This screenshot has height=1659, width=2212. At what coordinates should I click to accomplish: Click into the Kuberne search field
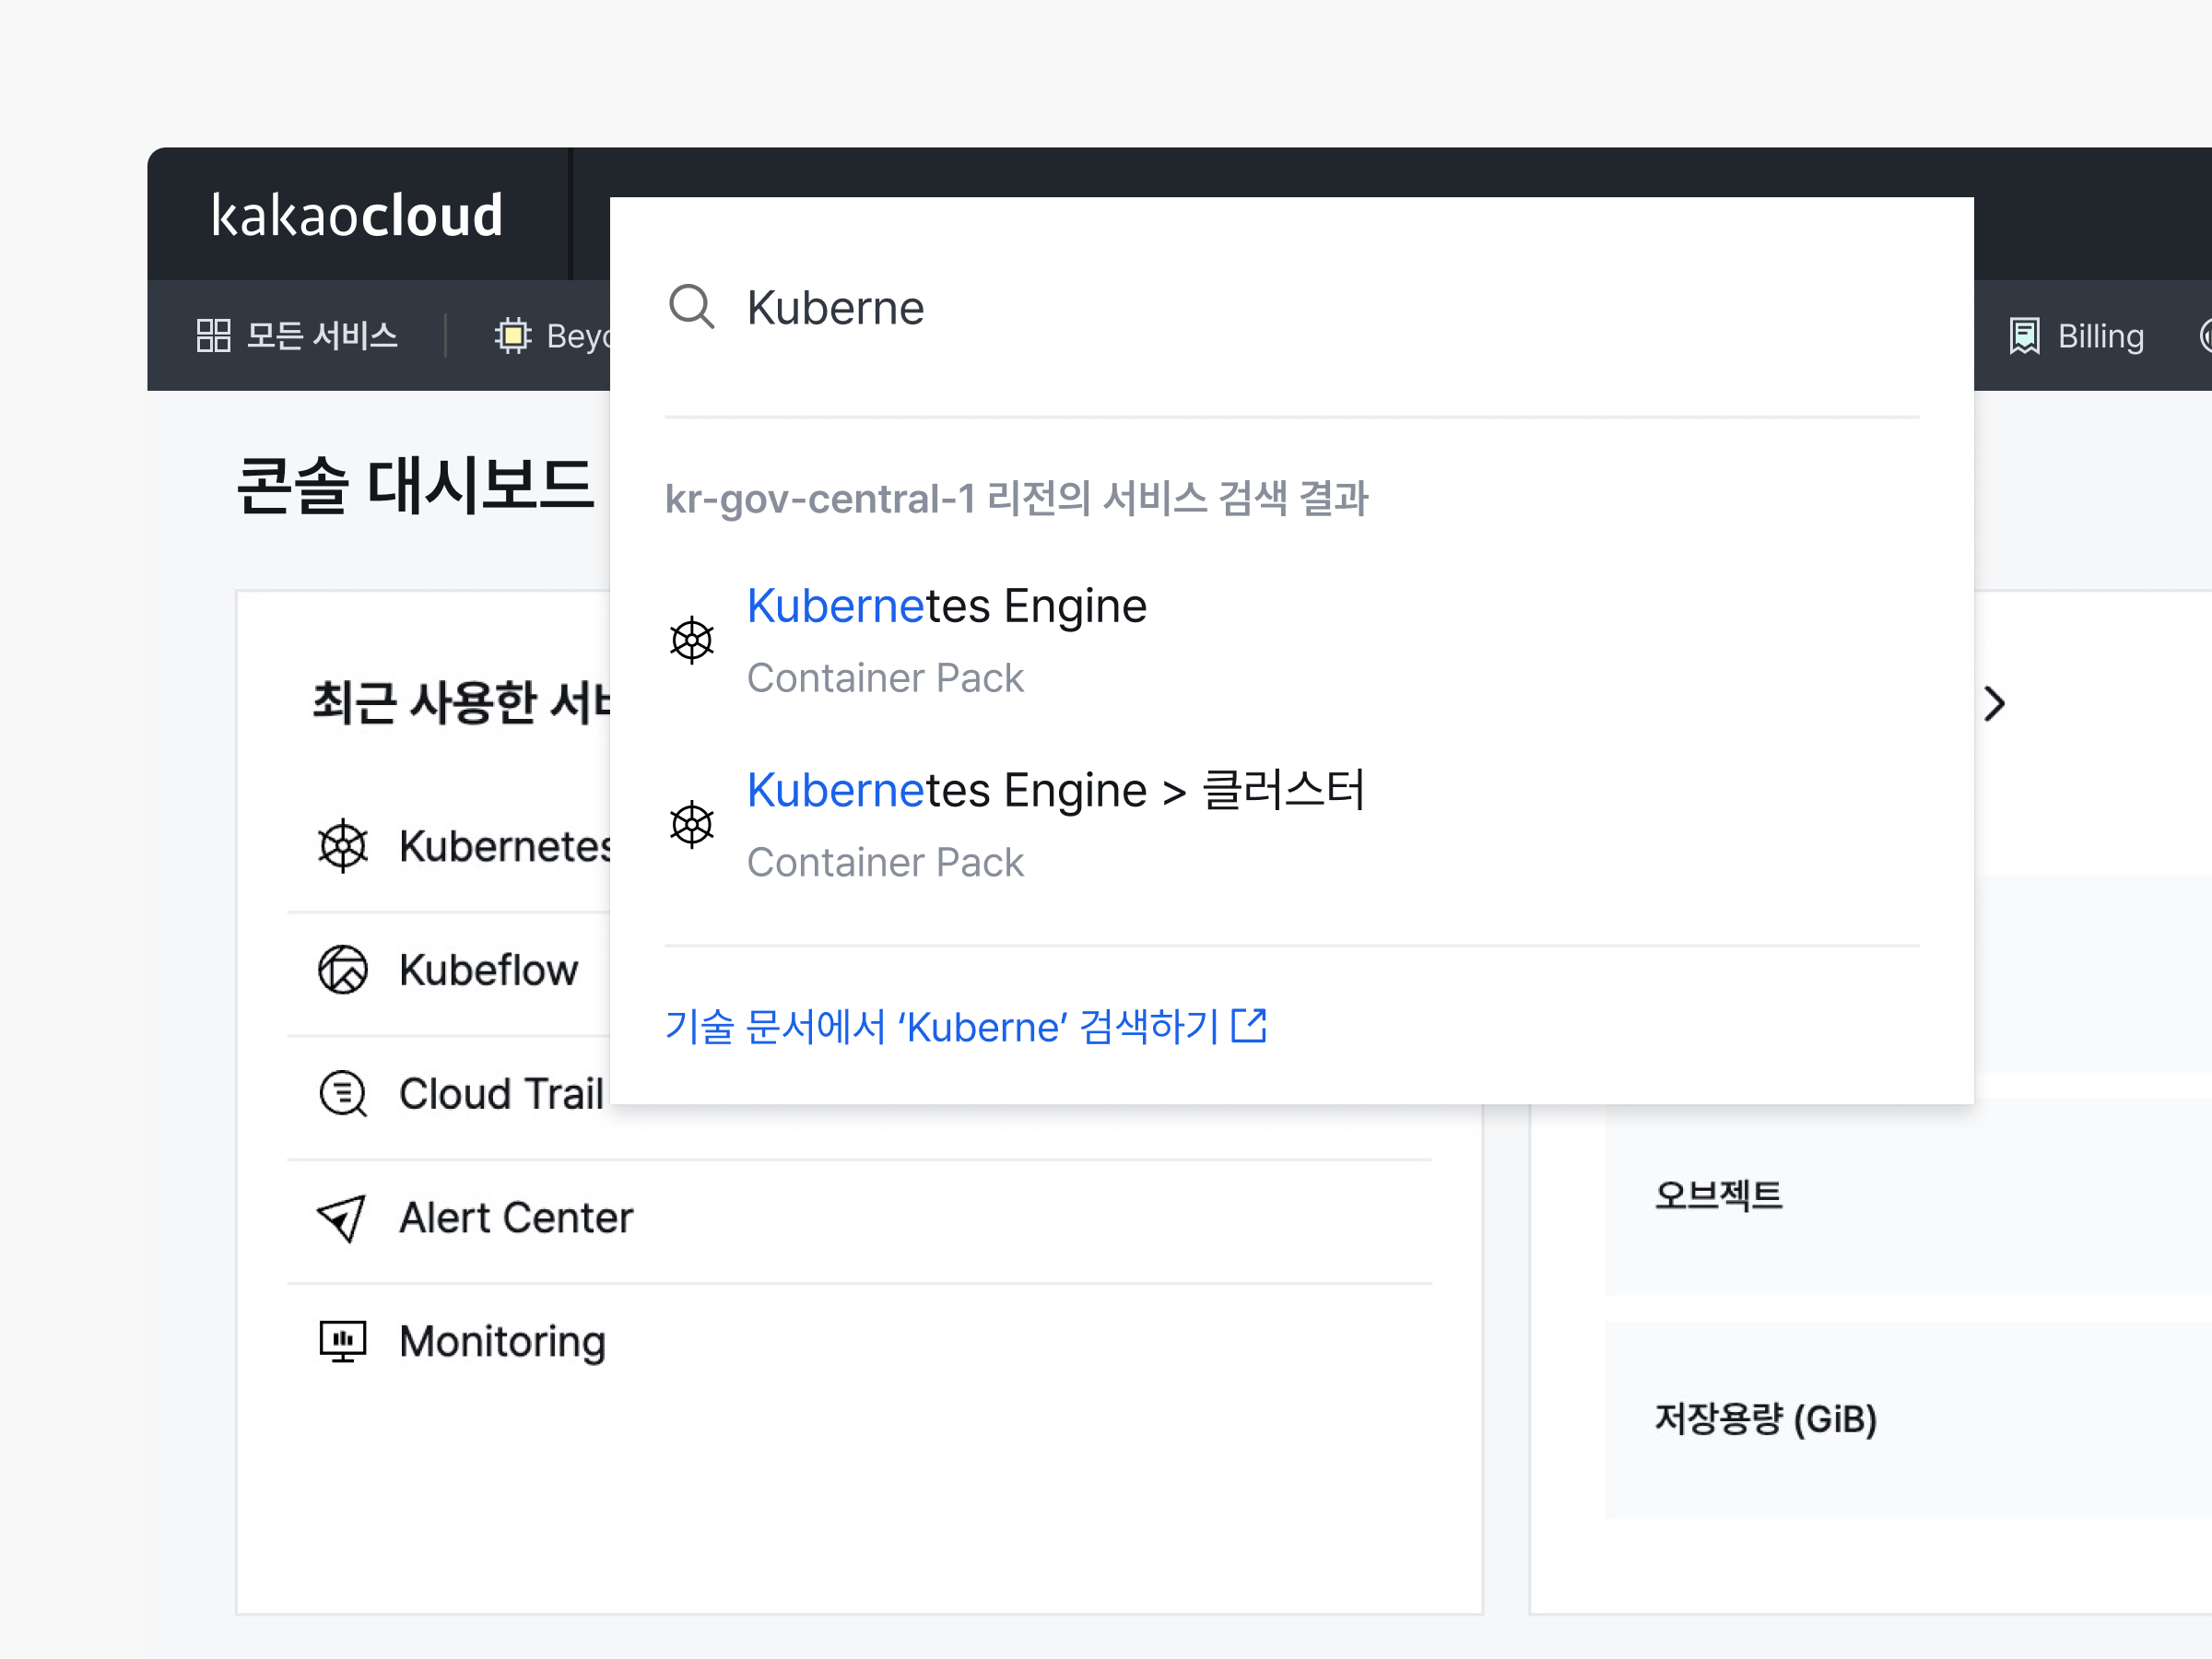pyautogui.click(x=1290, y=307)
